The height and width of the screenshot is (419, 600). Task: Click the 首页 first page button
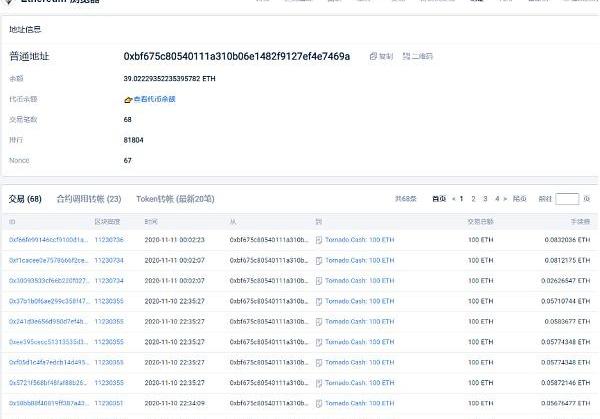tap(439, 199)
